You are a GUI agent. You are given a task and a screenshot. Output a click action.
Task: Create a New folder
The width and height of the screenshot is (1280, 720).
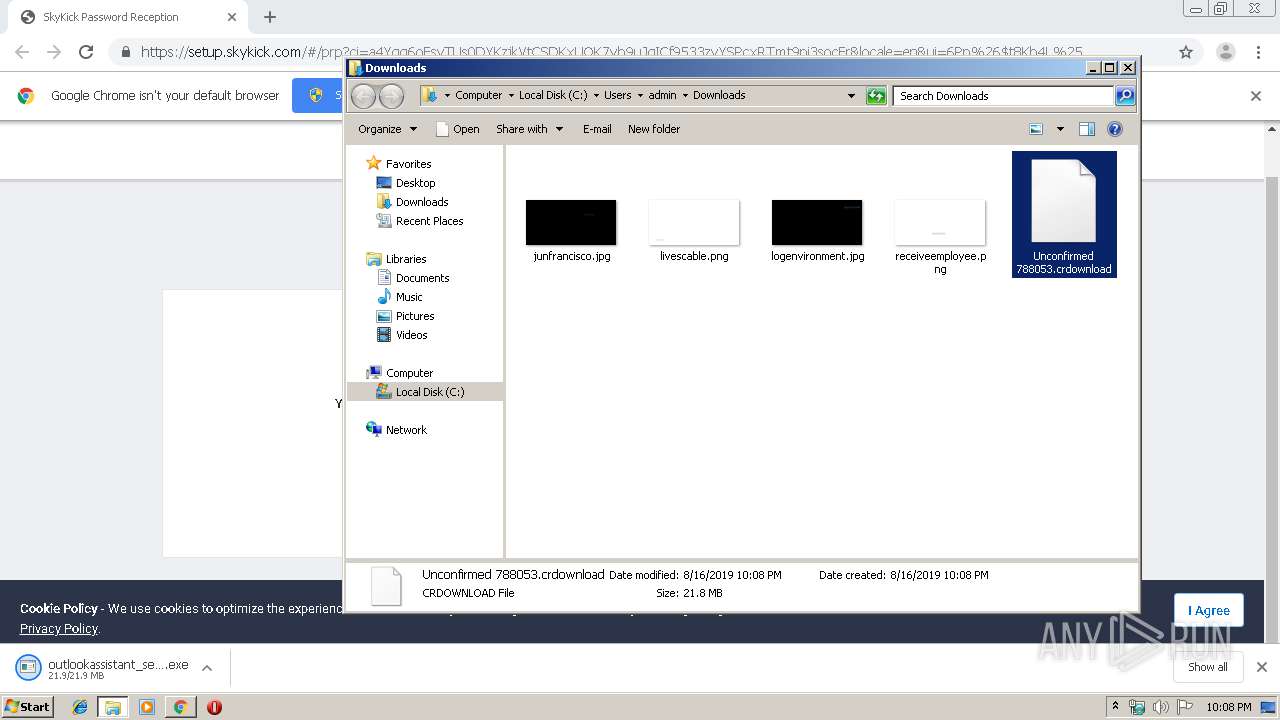click(654, 129)
